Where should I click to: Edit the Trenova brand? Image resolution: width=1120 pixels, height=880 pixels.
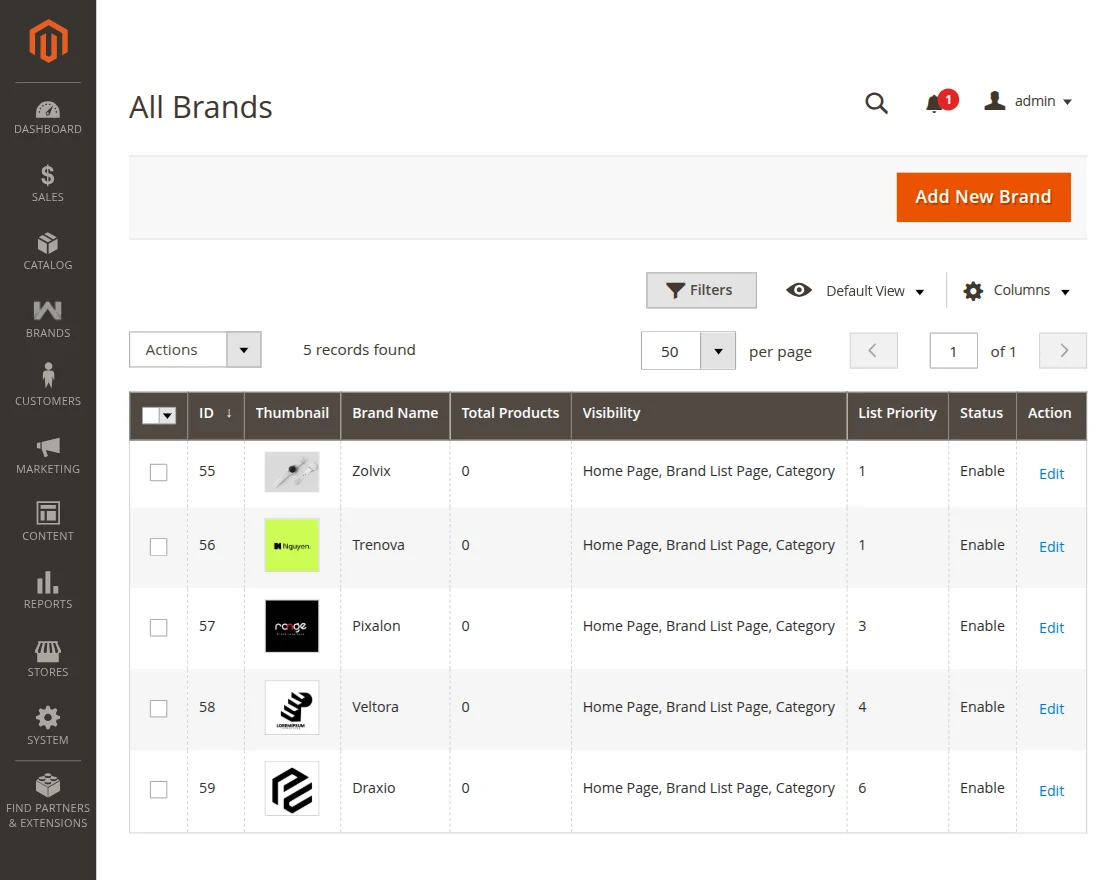pyautogui.click(x=1051, y=546)
